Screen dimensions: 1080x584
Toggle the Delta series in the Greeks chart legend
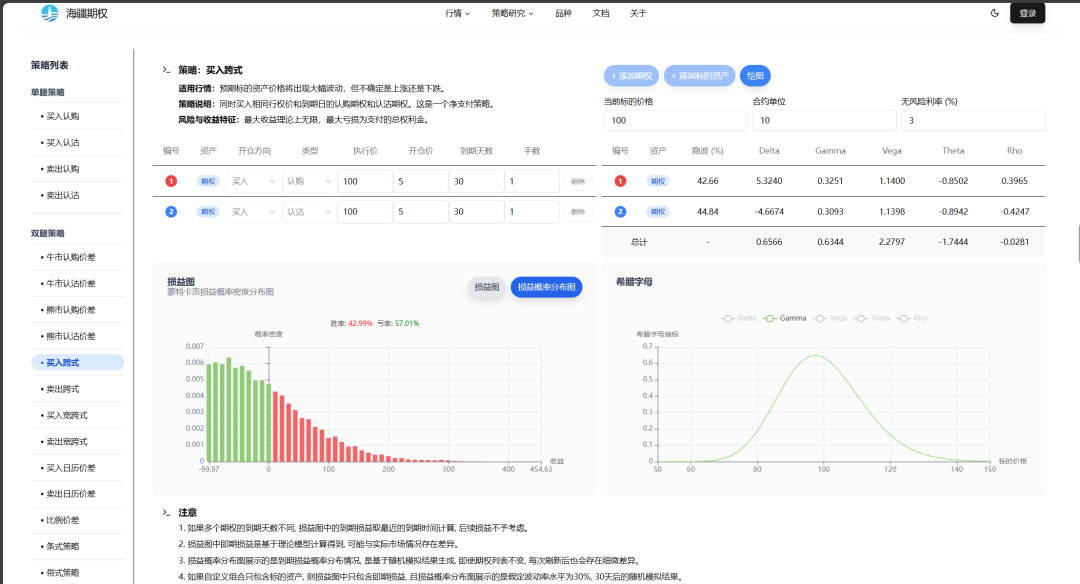click(738, 318)
